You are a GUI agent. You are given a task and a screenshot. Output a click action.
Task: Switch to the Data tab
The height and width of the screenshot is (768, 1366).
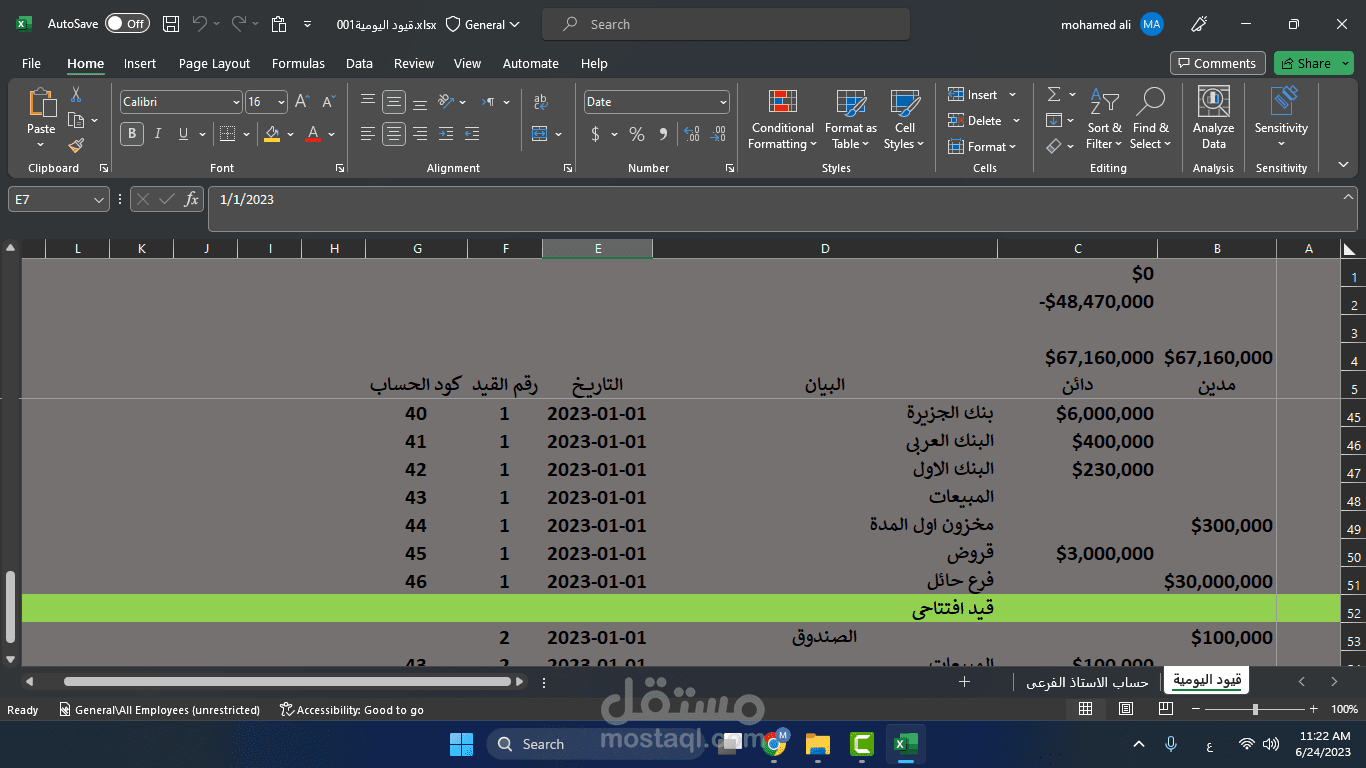[359, 63]
